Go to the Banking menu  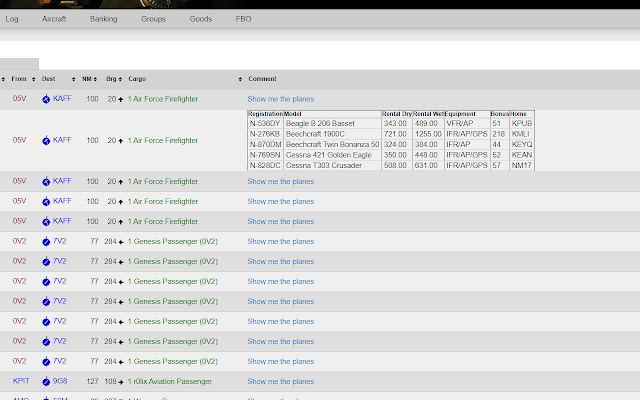[103, 19]
